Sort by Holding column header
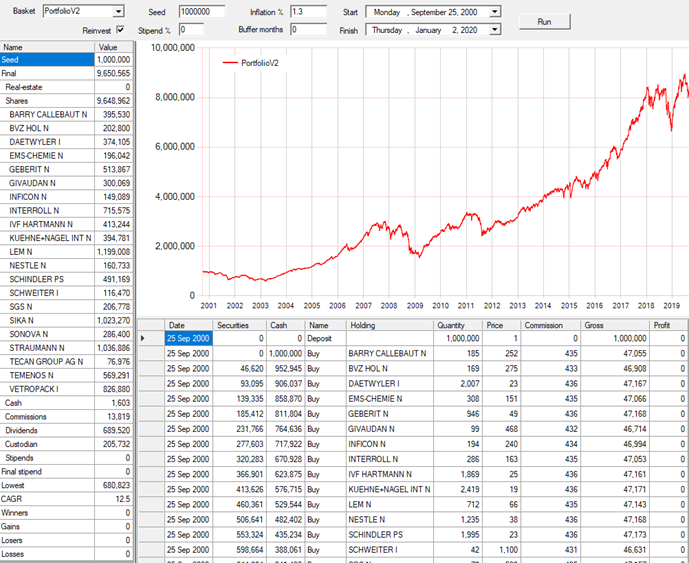Screen dimensions: 689x563 point(389,325)
